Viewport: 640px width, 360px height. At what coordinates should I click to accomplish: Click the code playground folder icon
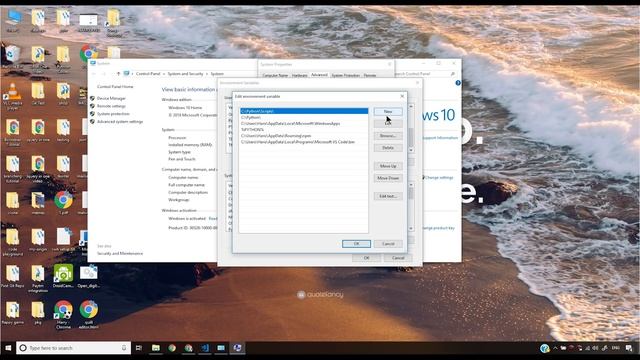point(13,242)
